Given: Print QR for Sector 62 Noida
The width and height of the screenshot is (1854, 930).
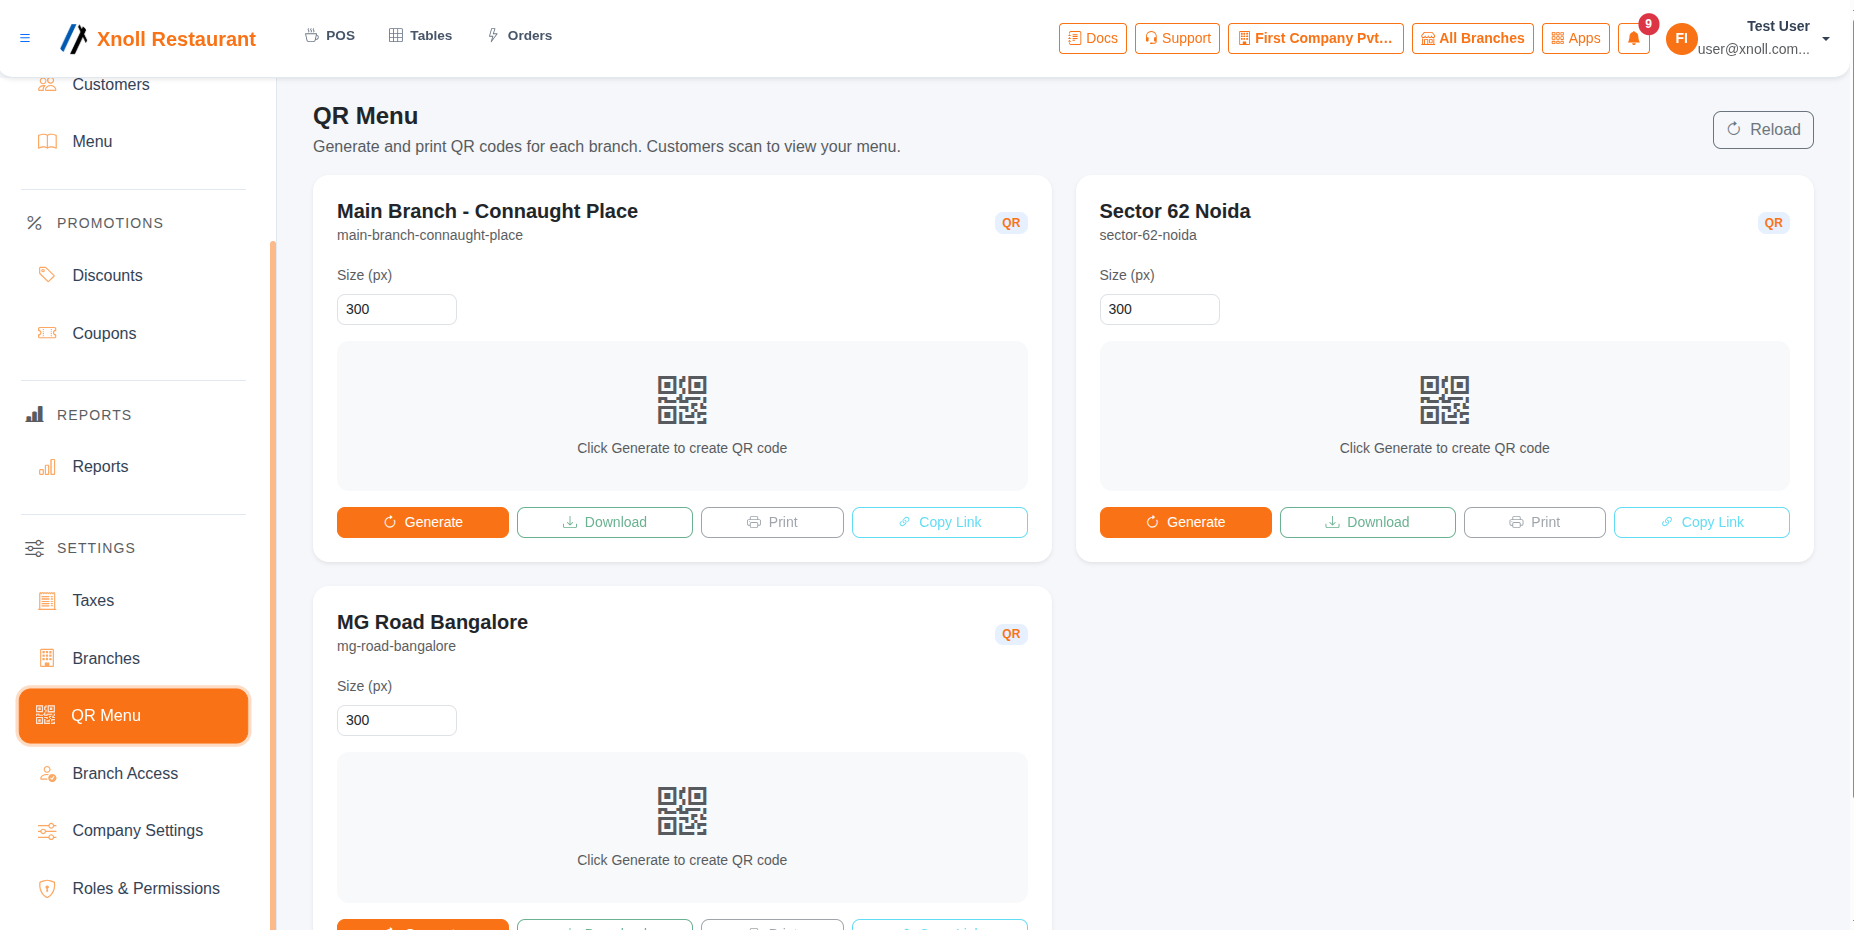Looking at the screenshot, I should click(x=1535, y=522).
